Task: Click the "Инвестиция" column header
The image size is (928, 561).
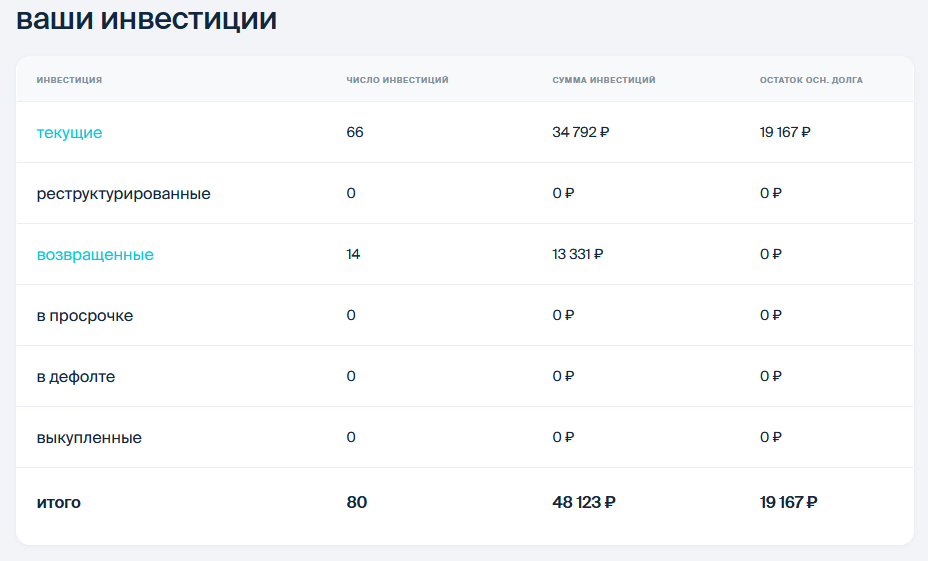Action: (x=69, y=80)
